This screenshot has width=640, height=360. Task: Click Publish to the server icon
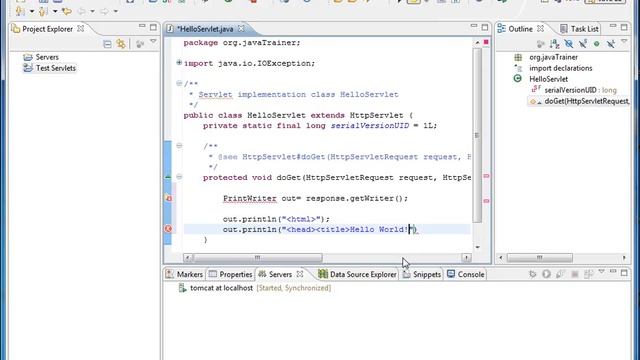[588, 274]
